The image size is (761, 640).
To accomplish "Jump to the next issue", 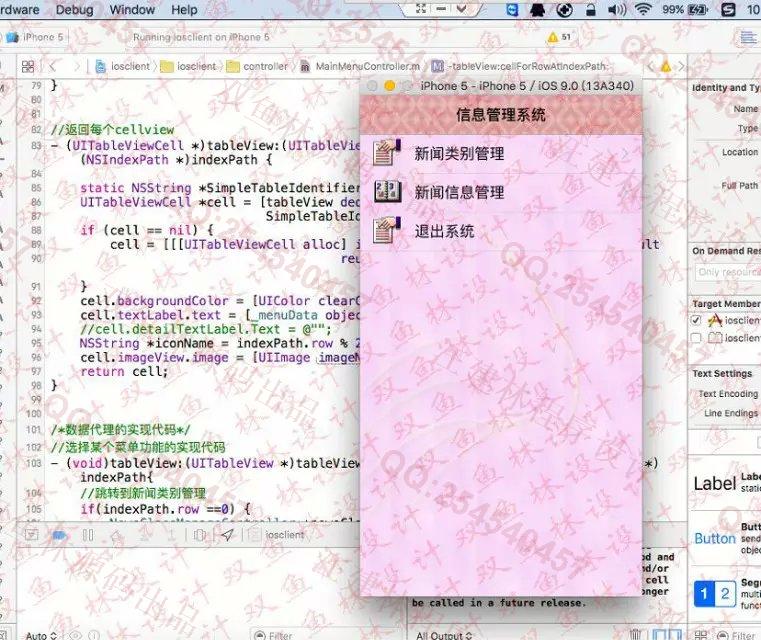I will (x=681, y=66).
